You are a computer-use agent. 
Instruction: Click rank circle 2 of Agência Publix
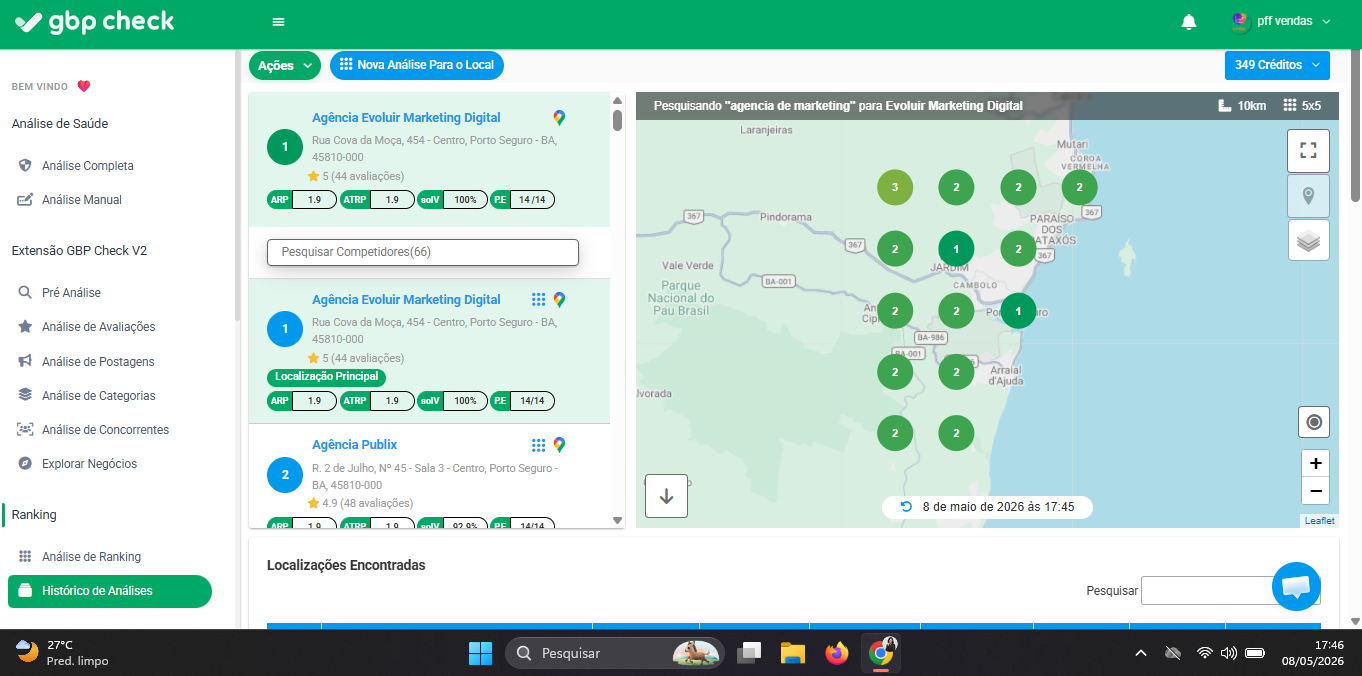(285, 475)
